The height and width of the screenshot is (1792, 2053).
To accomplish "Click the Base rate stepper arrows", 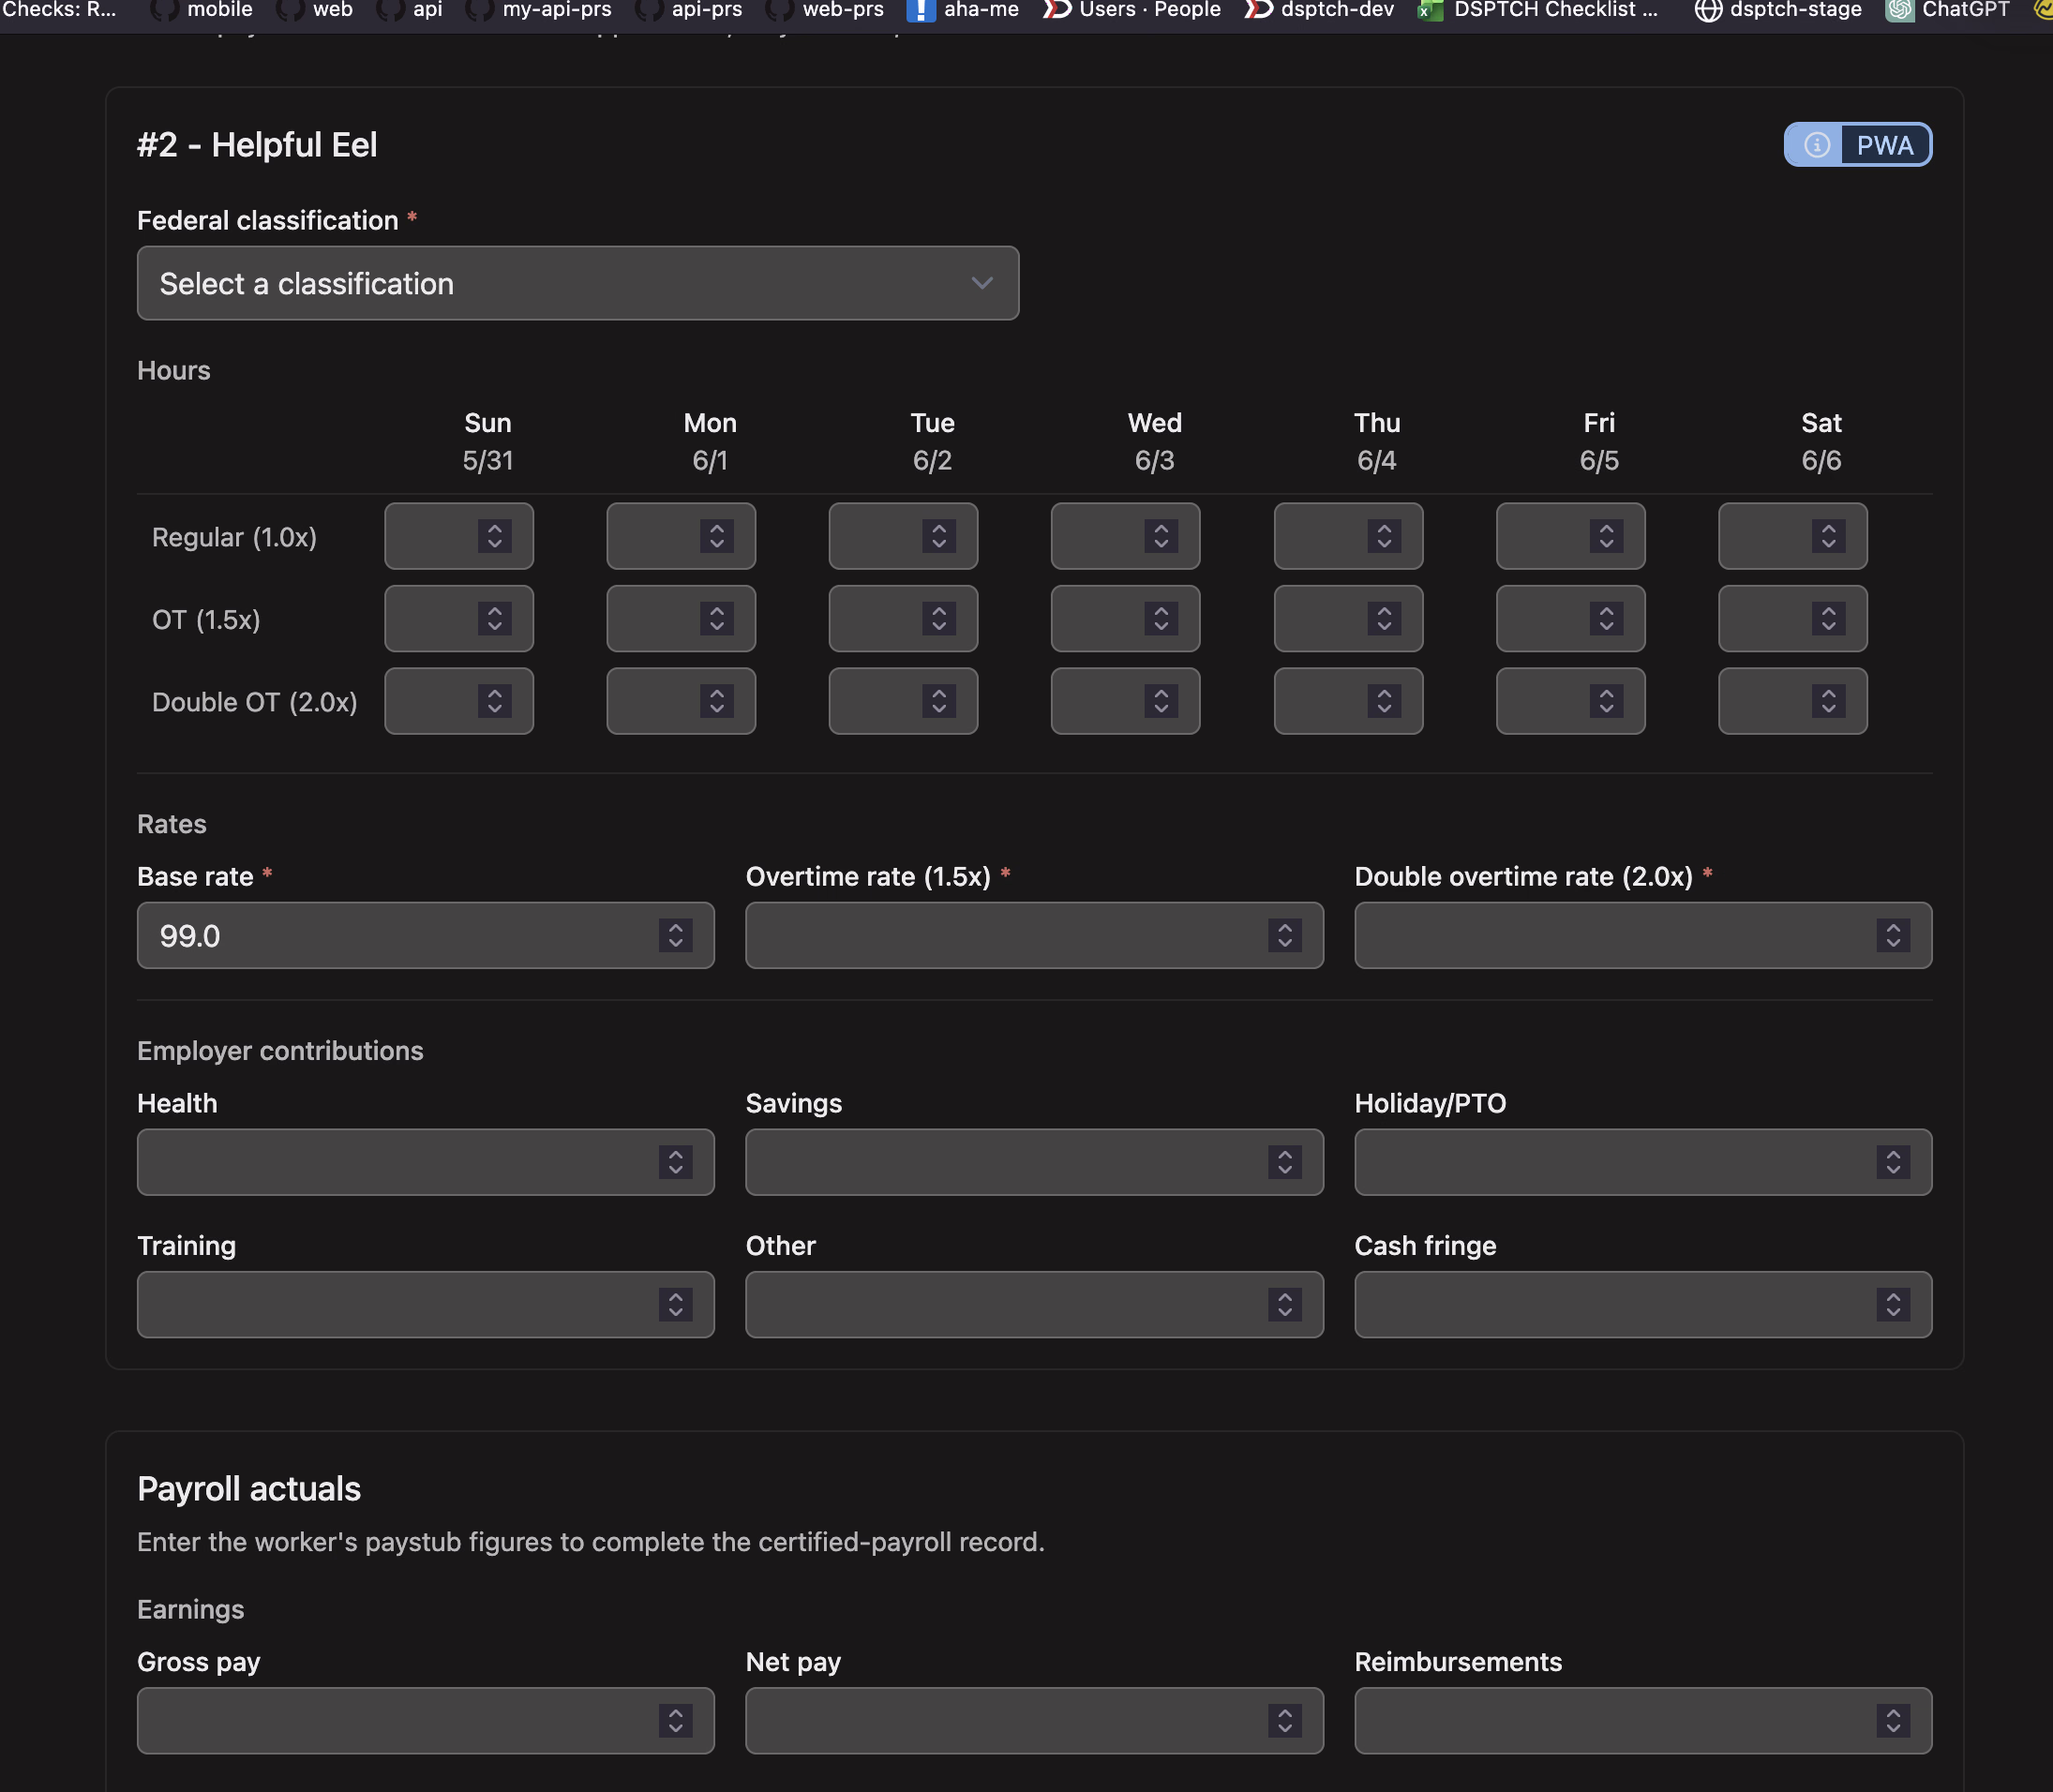I will pyautogui.click(x=676, y=935).
